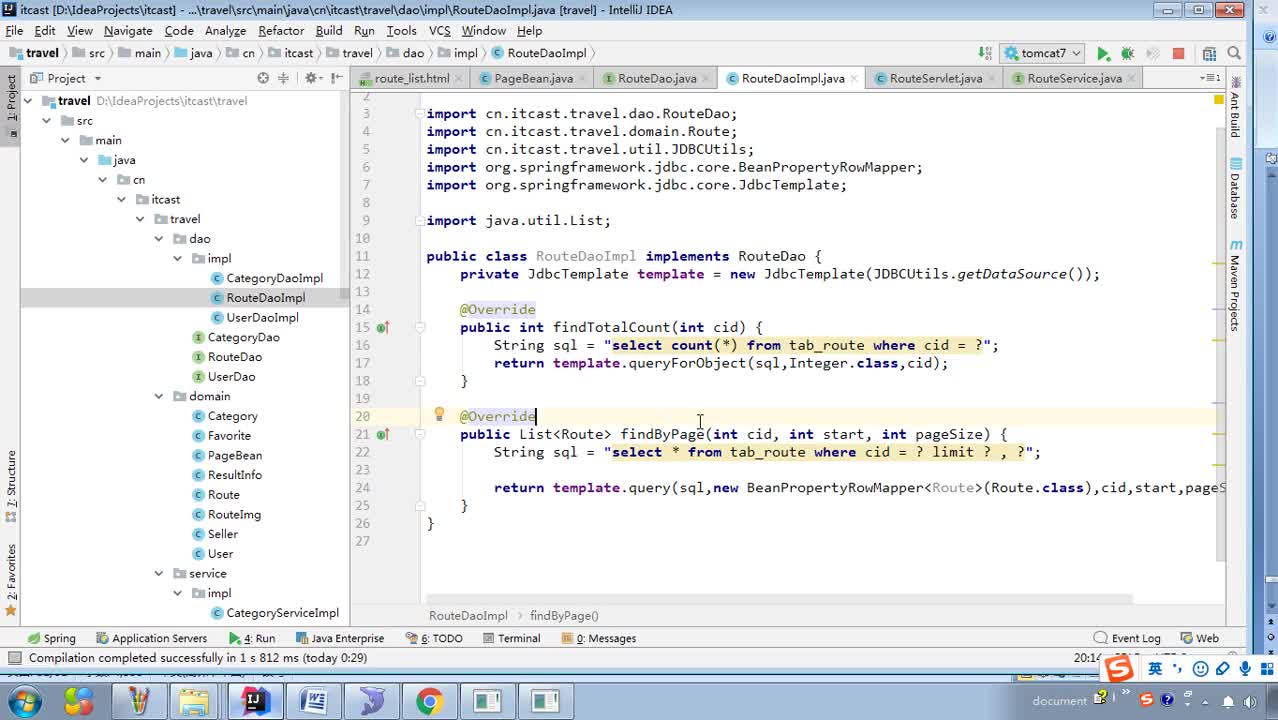Click the Build Project toolbar icon
This screenshot has width=1278, height=720.
[987, 54]
